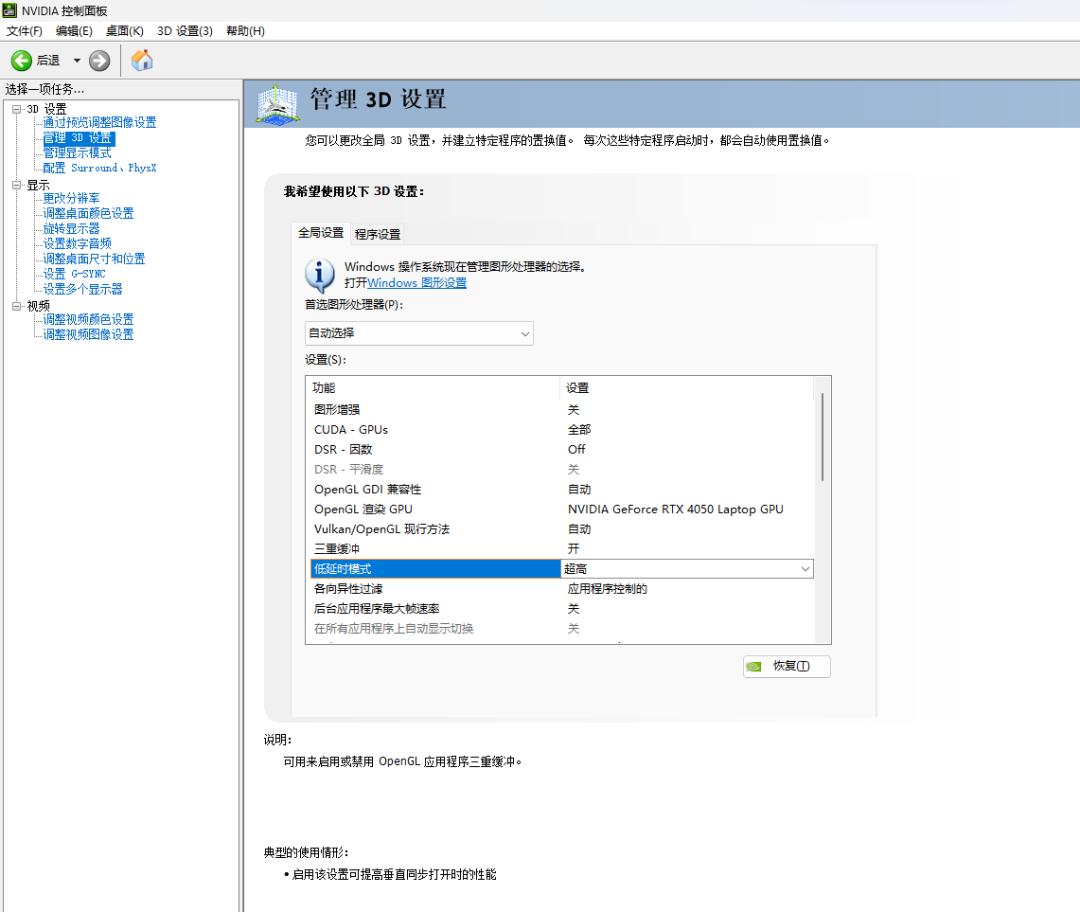Select the DSR - 因数 setting row
Viewport: 1080px width, 912px height.
[x=562, y=450]
